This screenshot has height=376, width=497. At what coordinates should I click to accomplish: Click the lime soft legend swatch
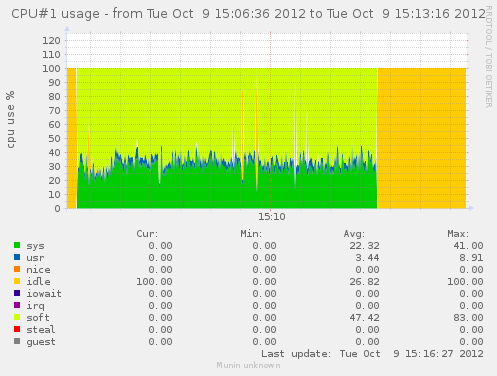[17, 317]
